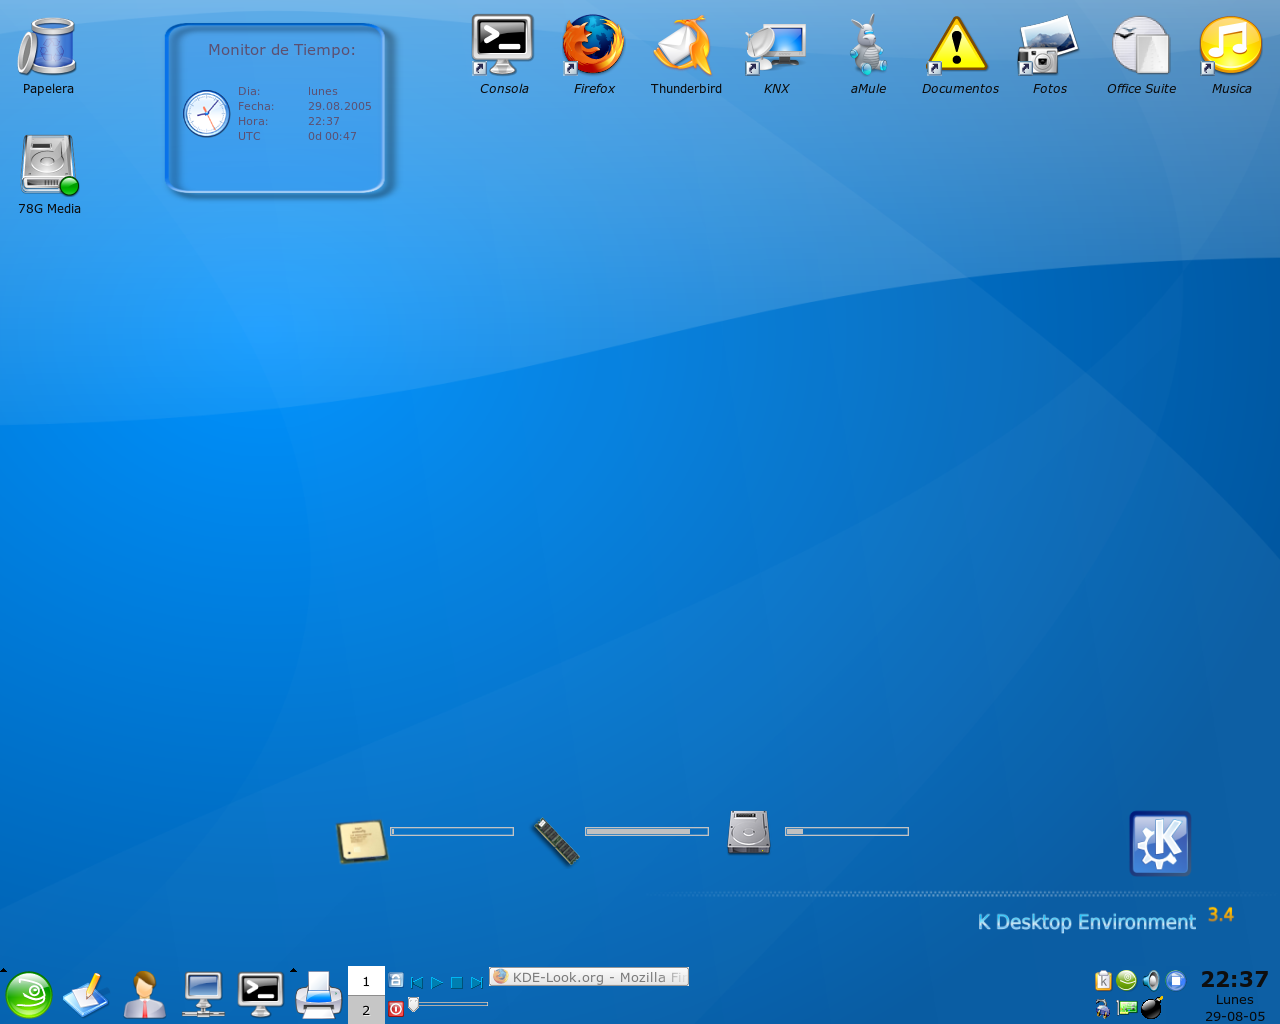Click the red logout button in panel
This screenshot has height=1024, width=1280.
[x=396, y=1009]
